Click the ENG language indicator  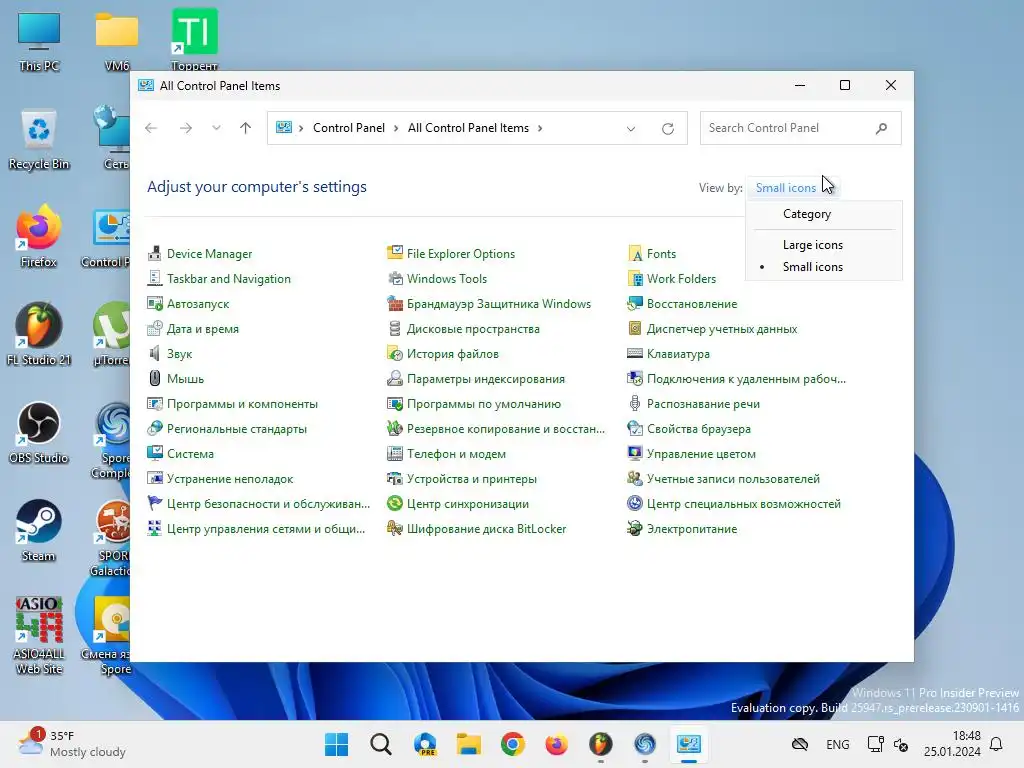pos(838,744)
